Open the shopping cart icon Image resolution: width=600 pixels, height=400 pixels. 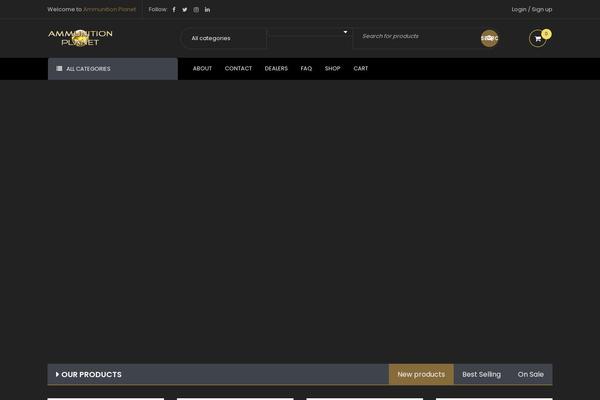[x=538, y=39]
